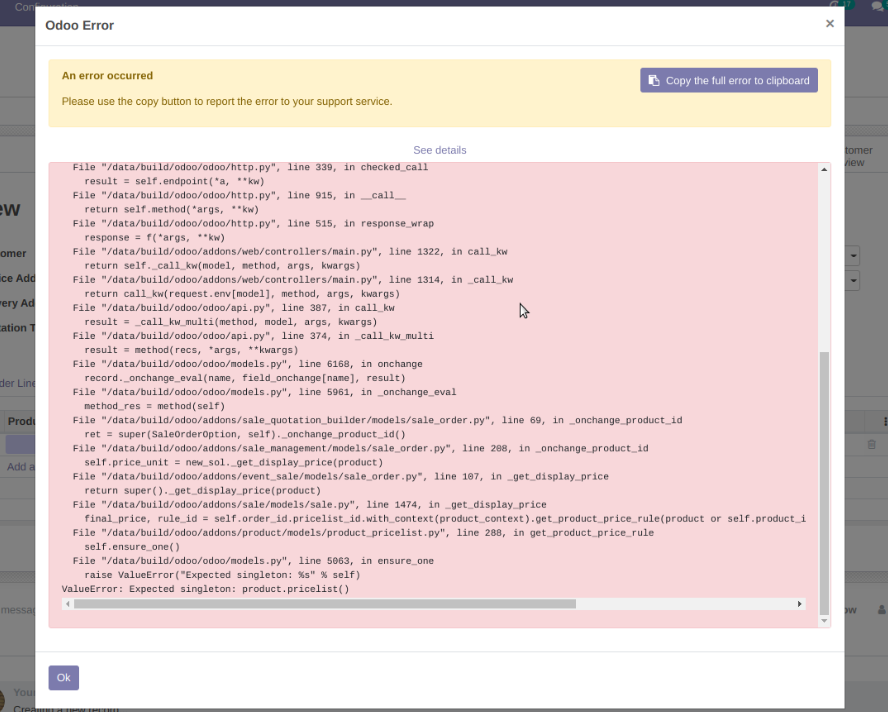Click 'An error occurred' heading text
Screen dimensions: 888x712
[108, 75]
